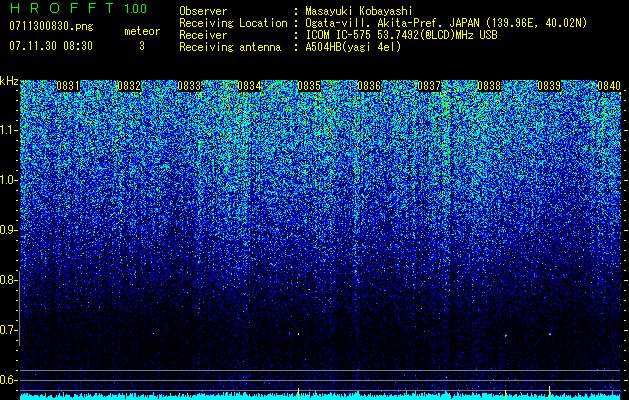Click the 0.9 kHz axis label
Screen dimensions: 629x400
point(8,230)
